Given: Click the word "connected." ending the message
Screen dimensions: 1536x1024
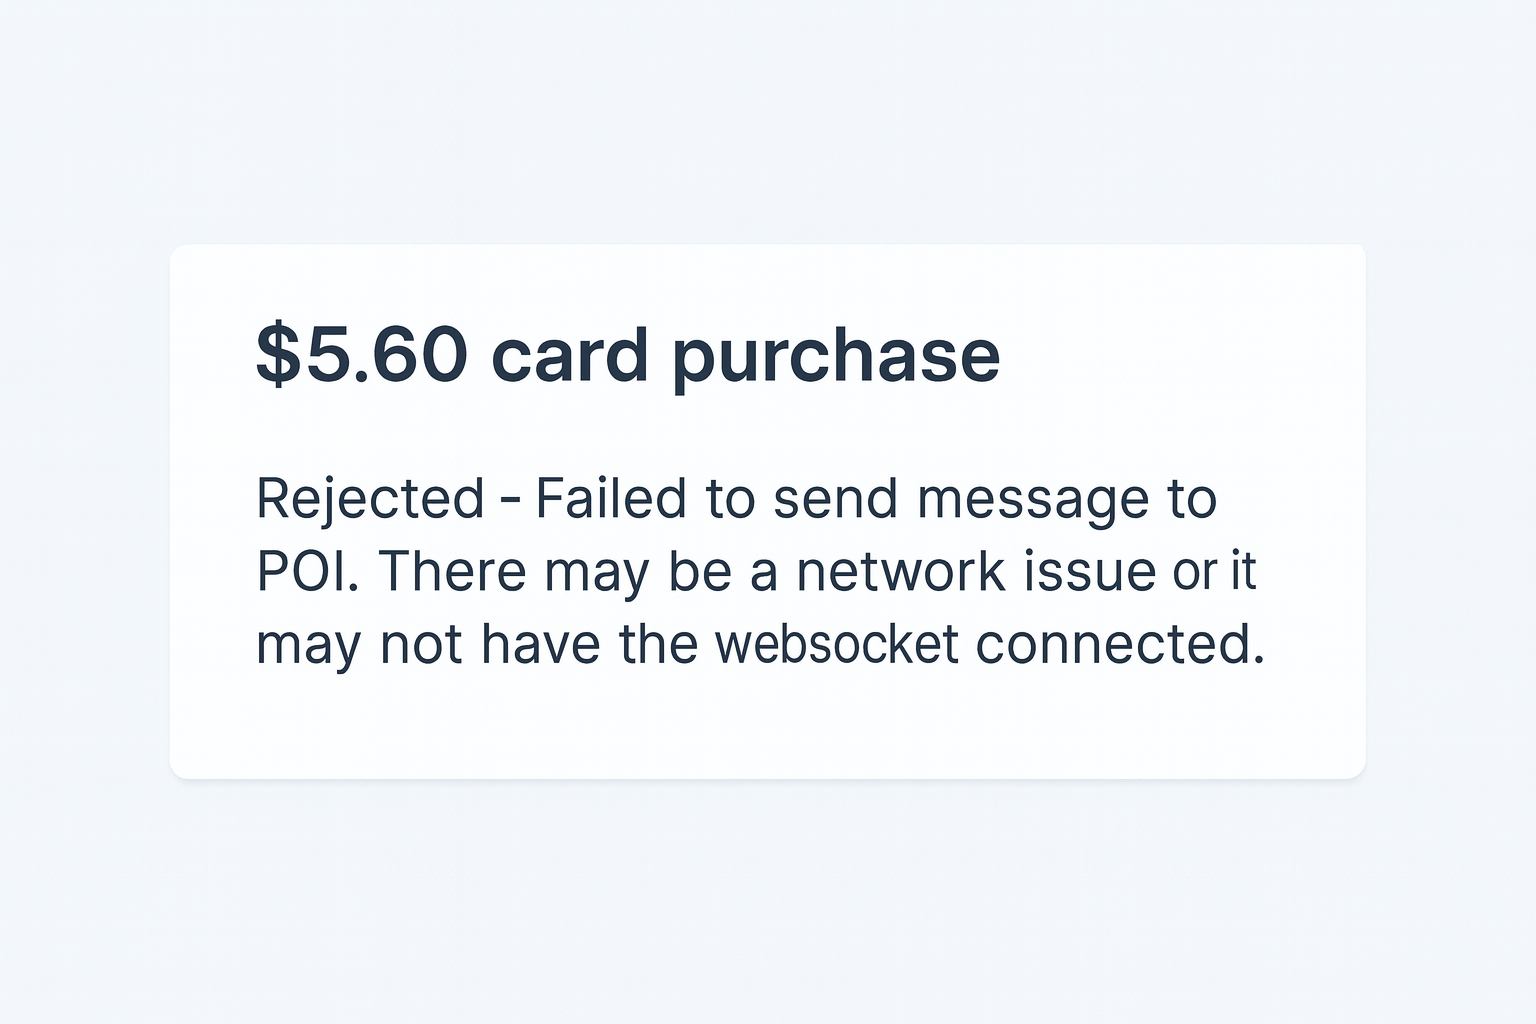Looking at the screenshot, I should click(1120, 644).
